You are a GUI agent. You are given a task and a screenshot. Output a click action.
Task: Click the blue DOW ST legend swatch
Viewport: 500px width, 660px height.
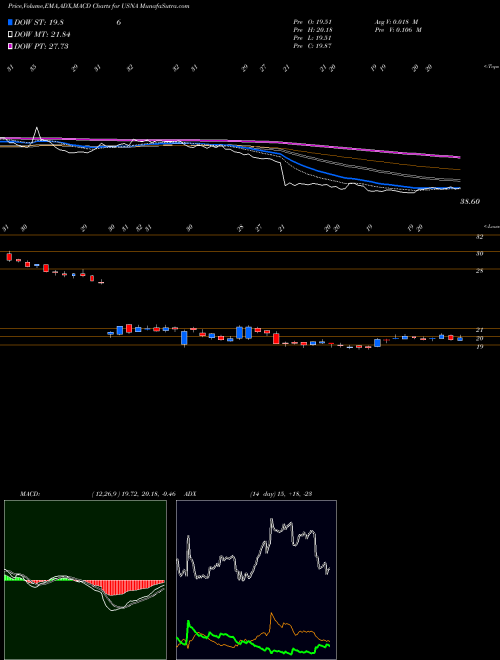click(x=10, y=22)
